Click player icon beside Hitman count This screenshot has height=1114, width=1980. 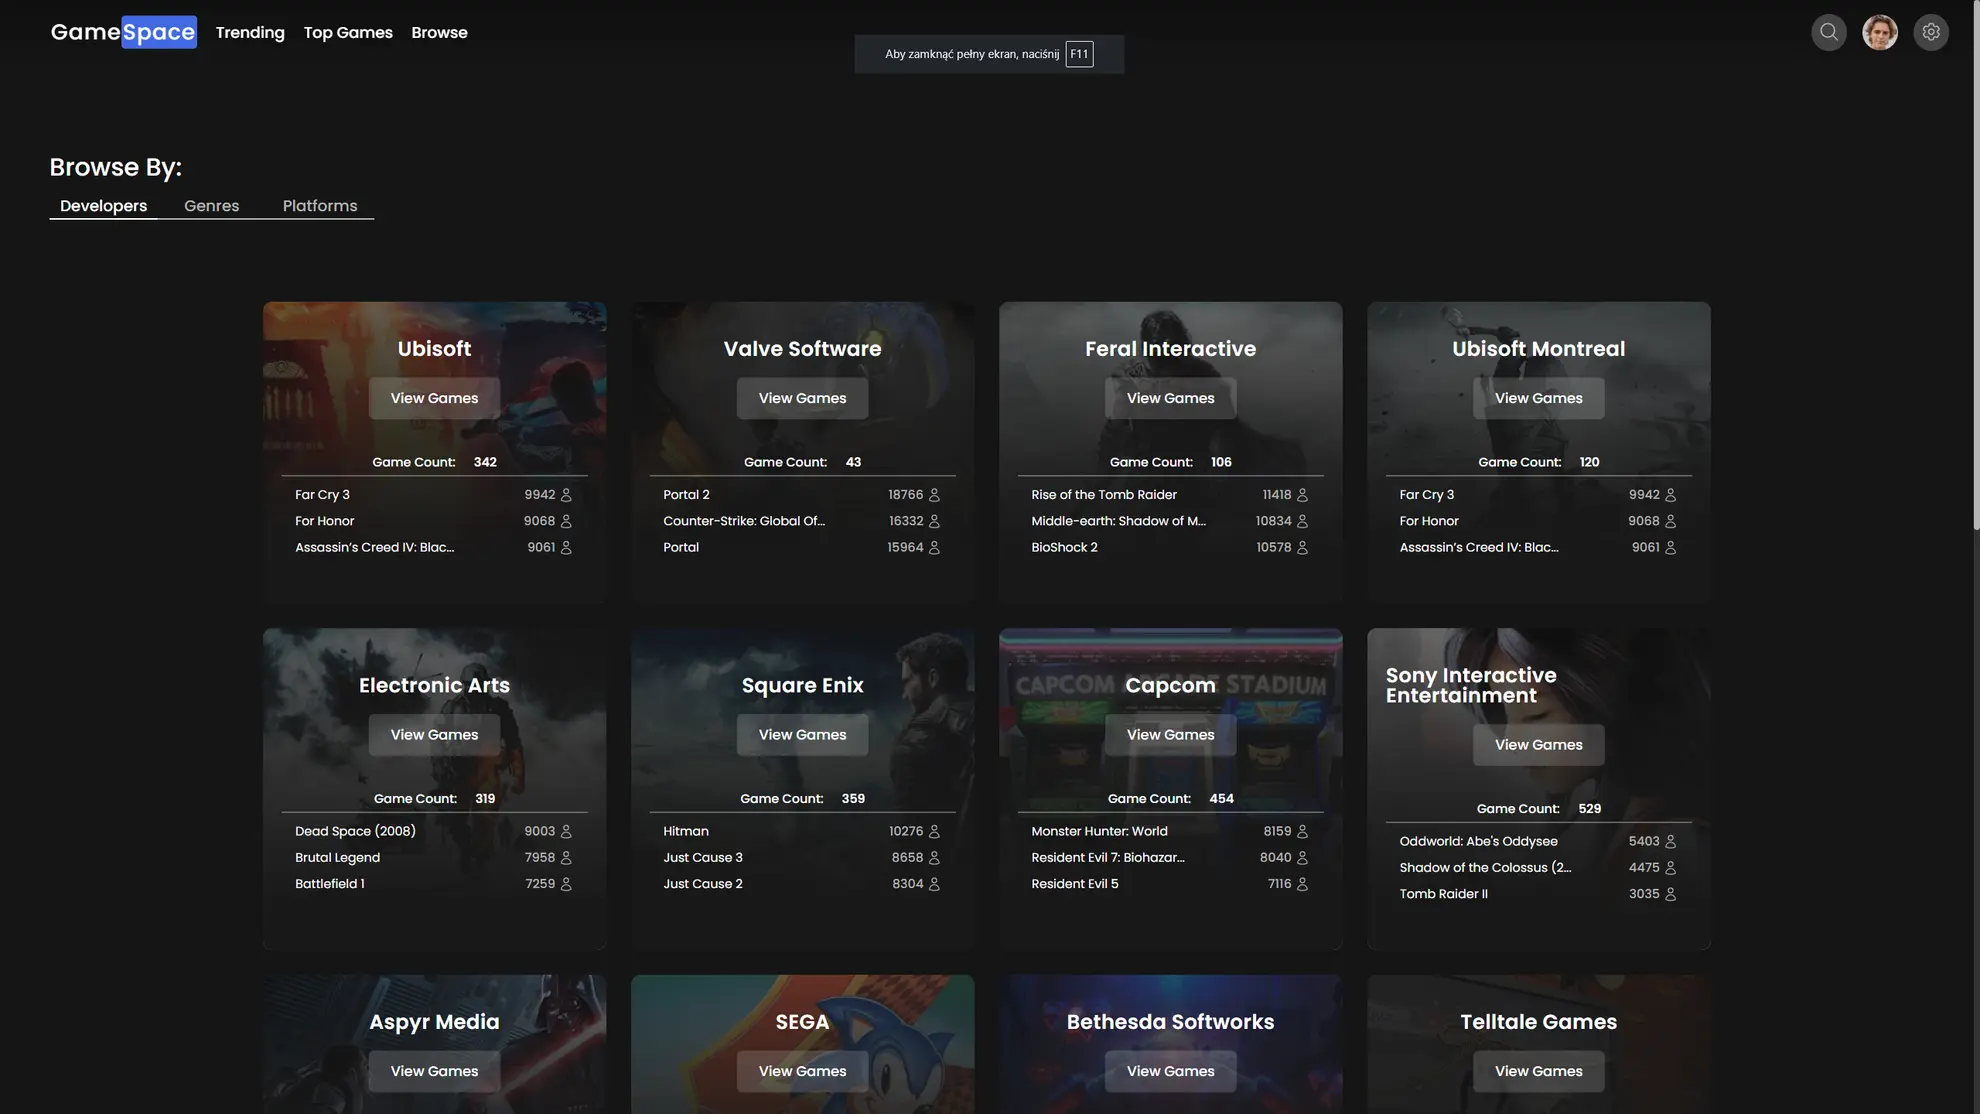point(934,832)
